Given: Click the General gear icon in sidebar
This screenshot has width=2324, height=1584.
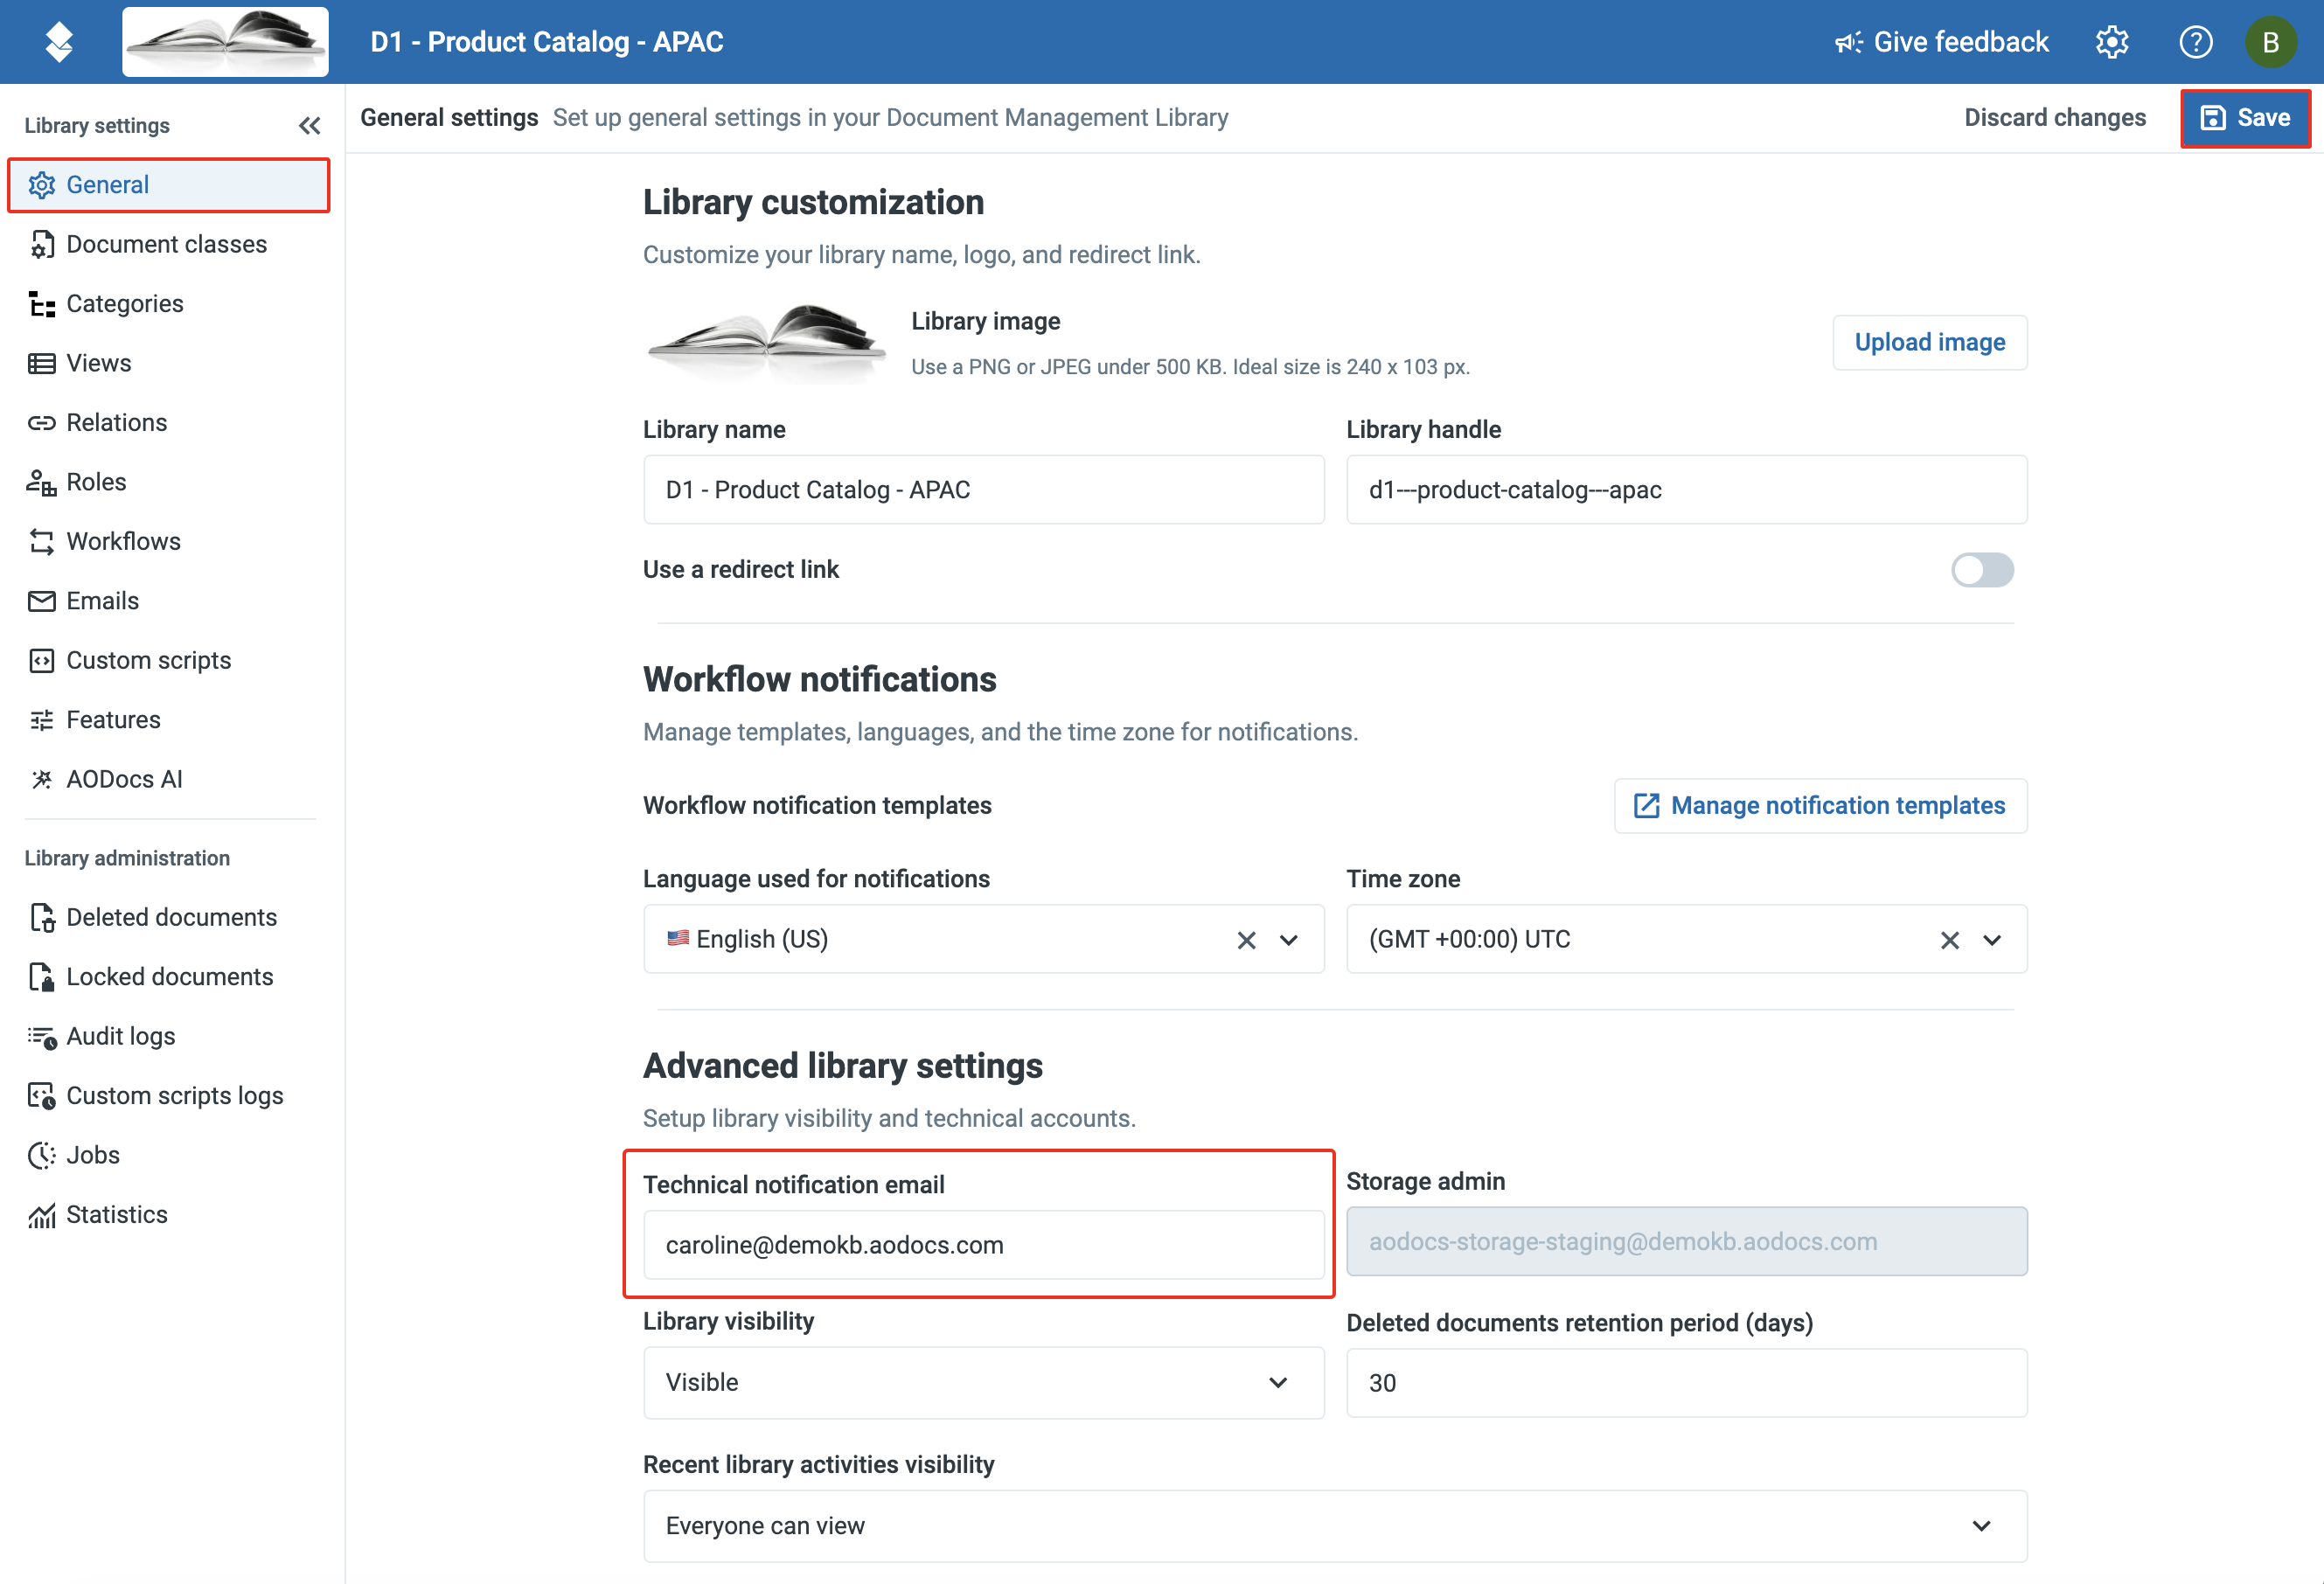Looking at the screenshot, I should [42, 185].
